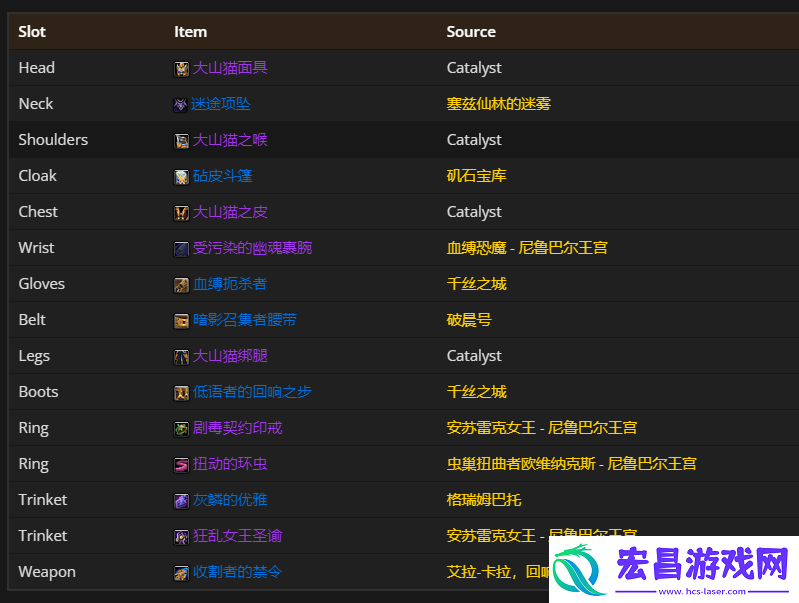Open the Boots row 千丝之城 source link

coord(476,391)
